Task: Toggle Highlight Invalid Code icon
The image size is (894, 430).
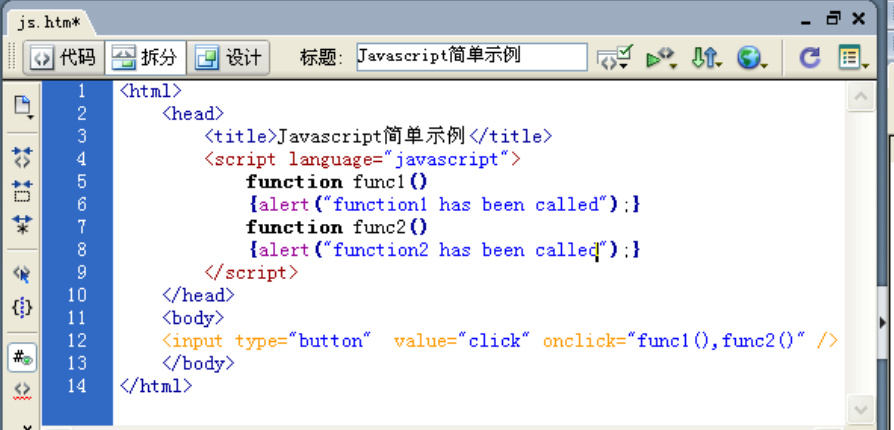Action: (22, 390)
